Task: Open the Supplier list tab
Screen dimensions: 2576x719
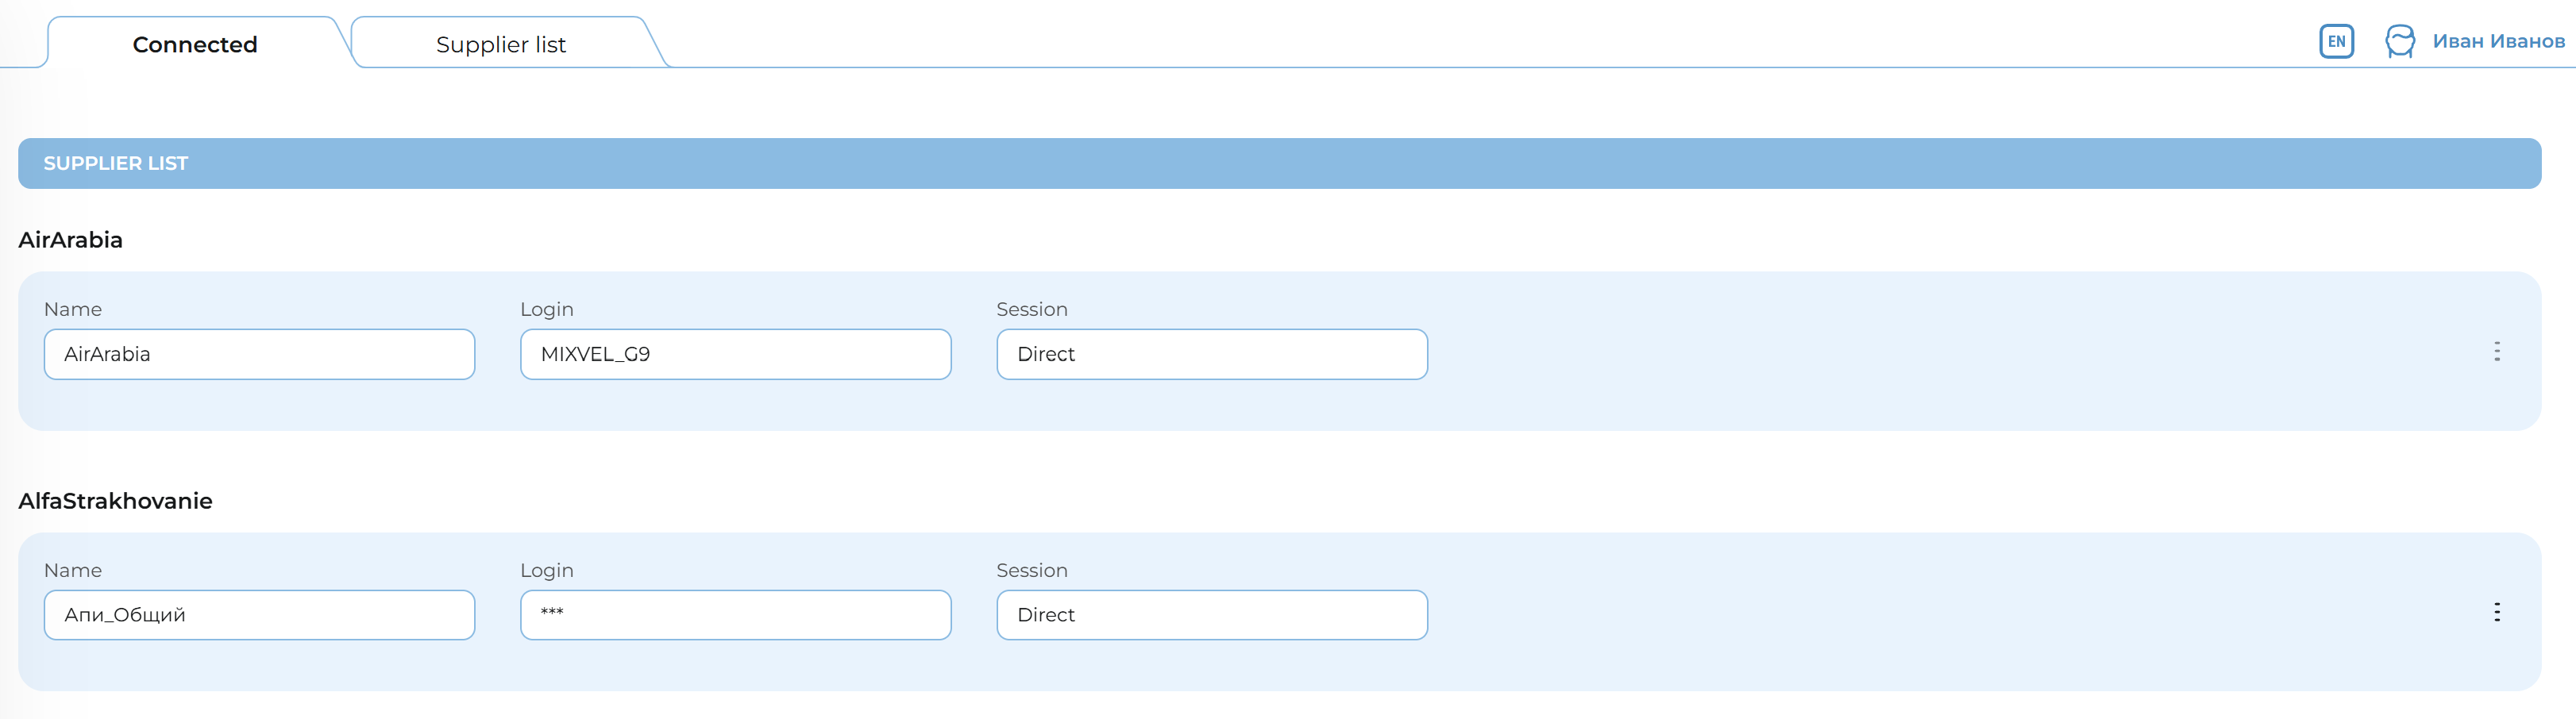Action: coord(501,45)
